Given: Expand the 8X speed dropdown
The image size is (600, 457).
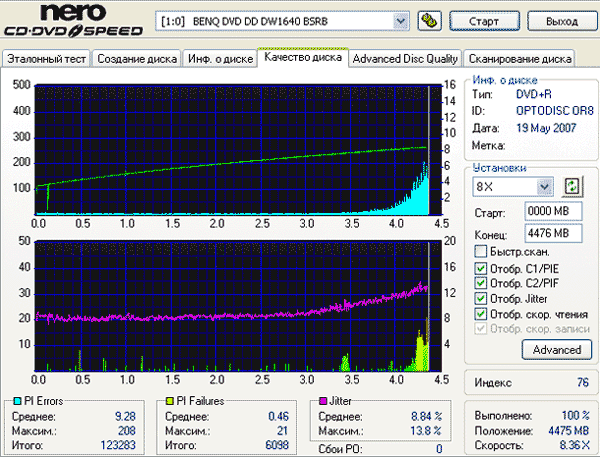Looking at the screenshot, I should pos(513,187).
